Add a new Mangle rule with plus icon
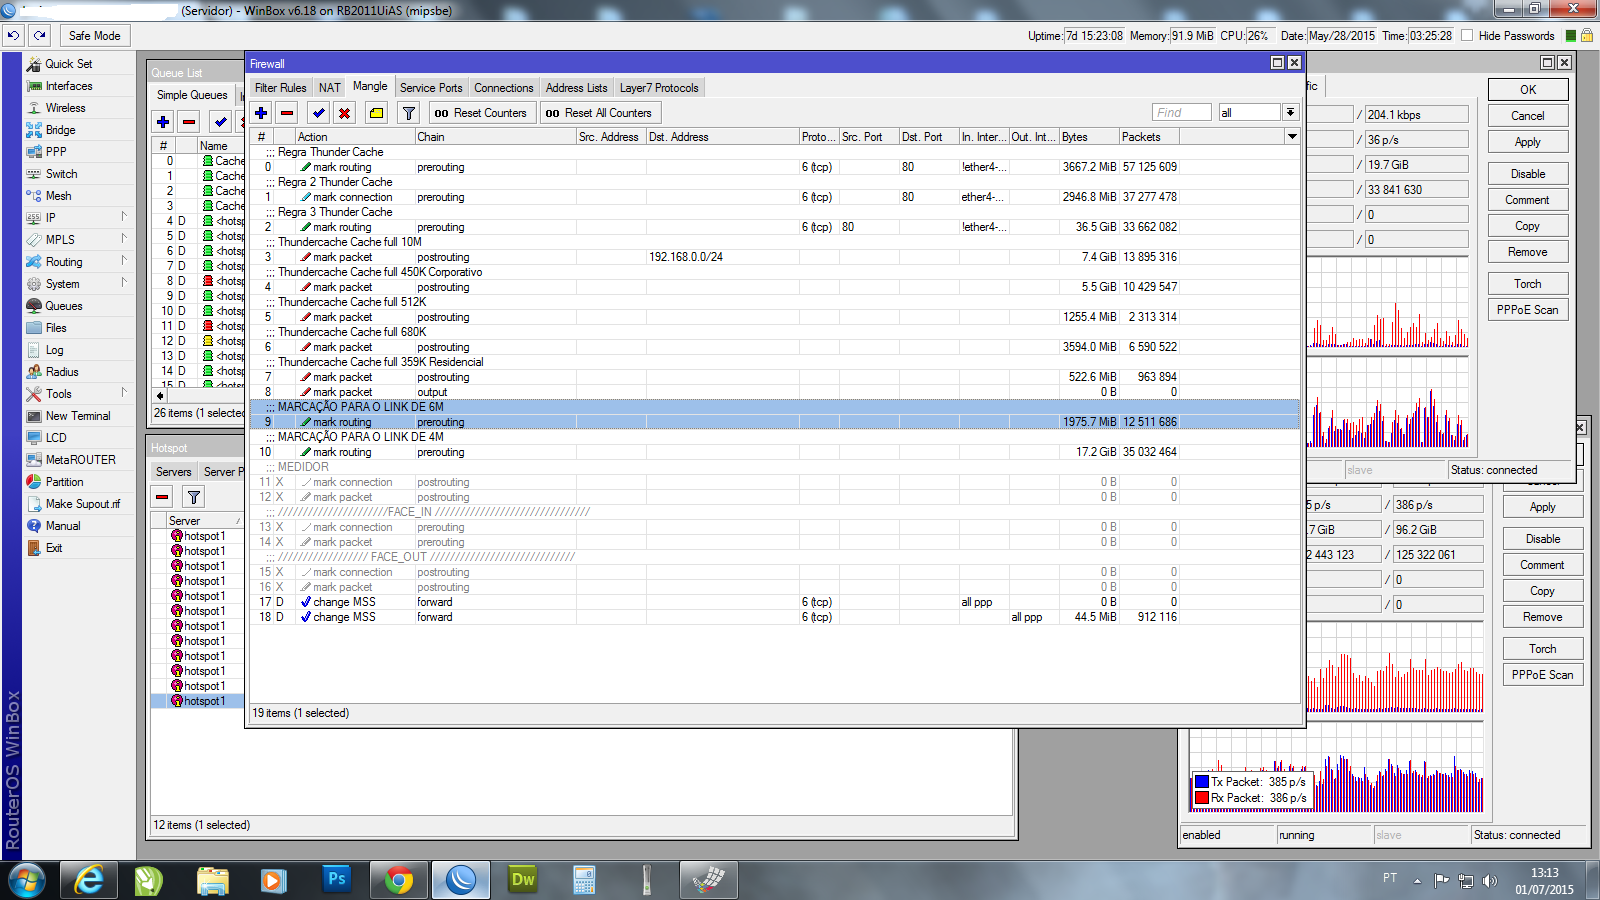Screen dimensions: 1600x900 point(261,113)
